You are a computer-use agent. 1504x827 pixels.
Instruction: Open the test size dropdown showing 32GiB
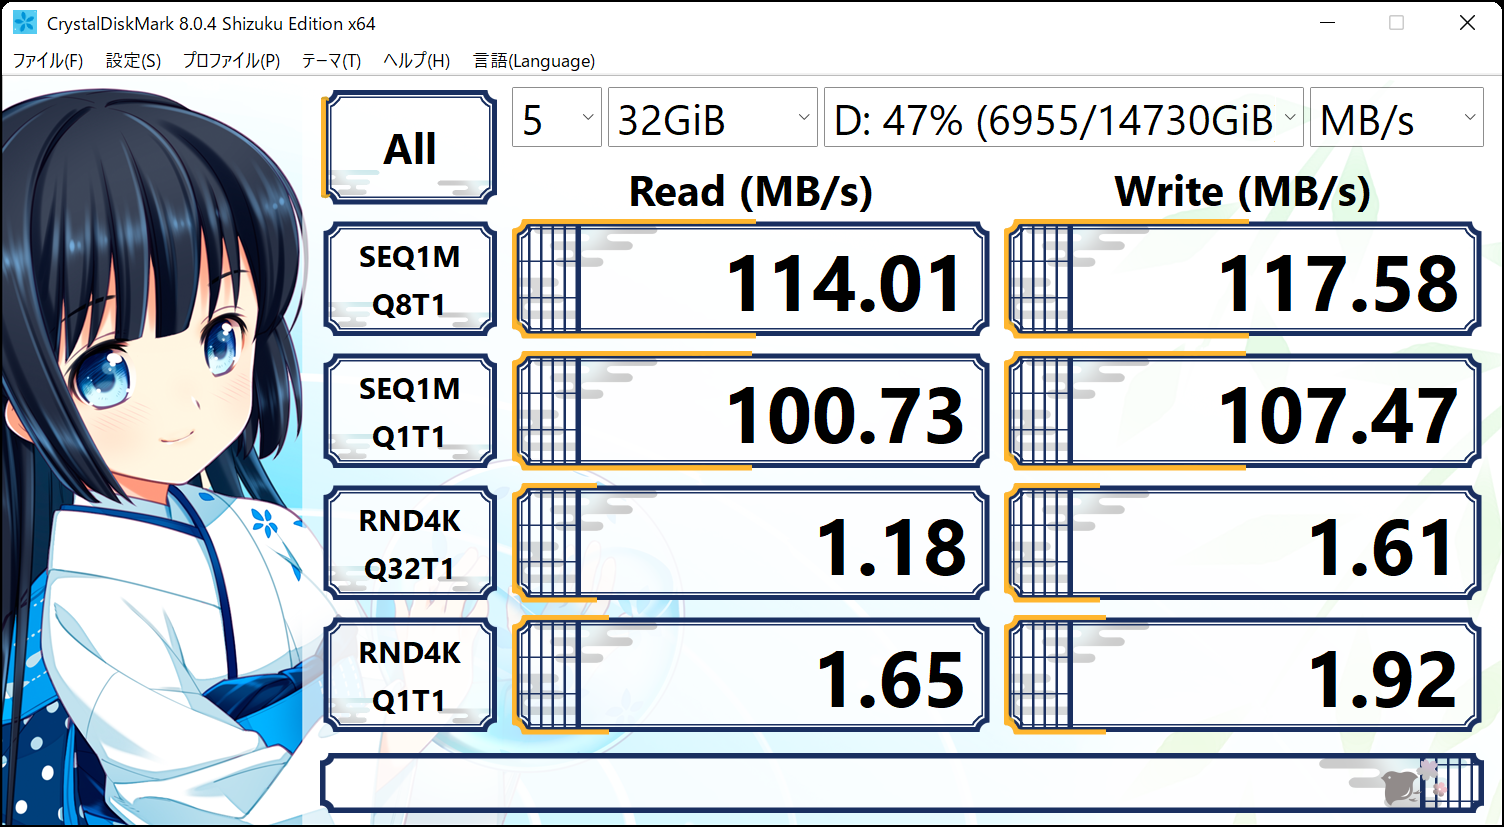pos(713,117)
